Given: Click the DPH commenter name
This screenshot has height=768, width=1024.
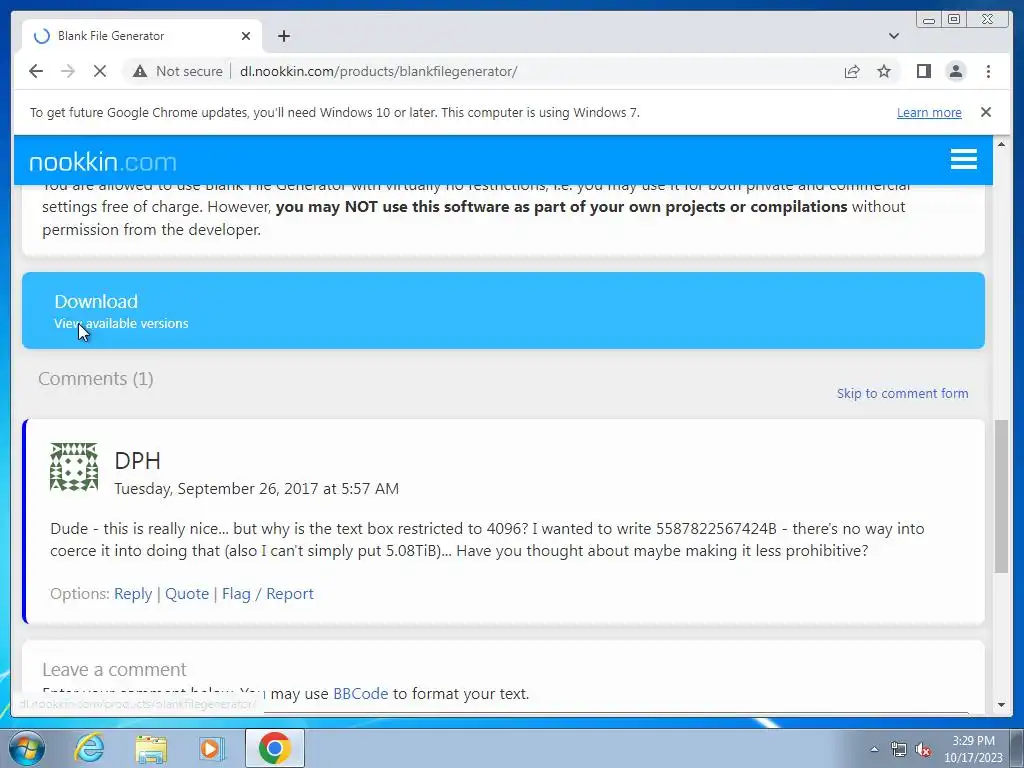Looking at the screenshot, I should [x=137, y=460].
